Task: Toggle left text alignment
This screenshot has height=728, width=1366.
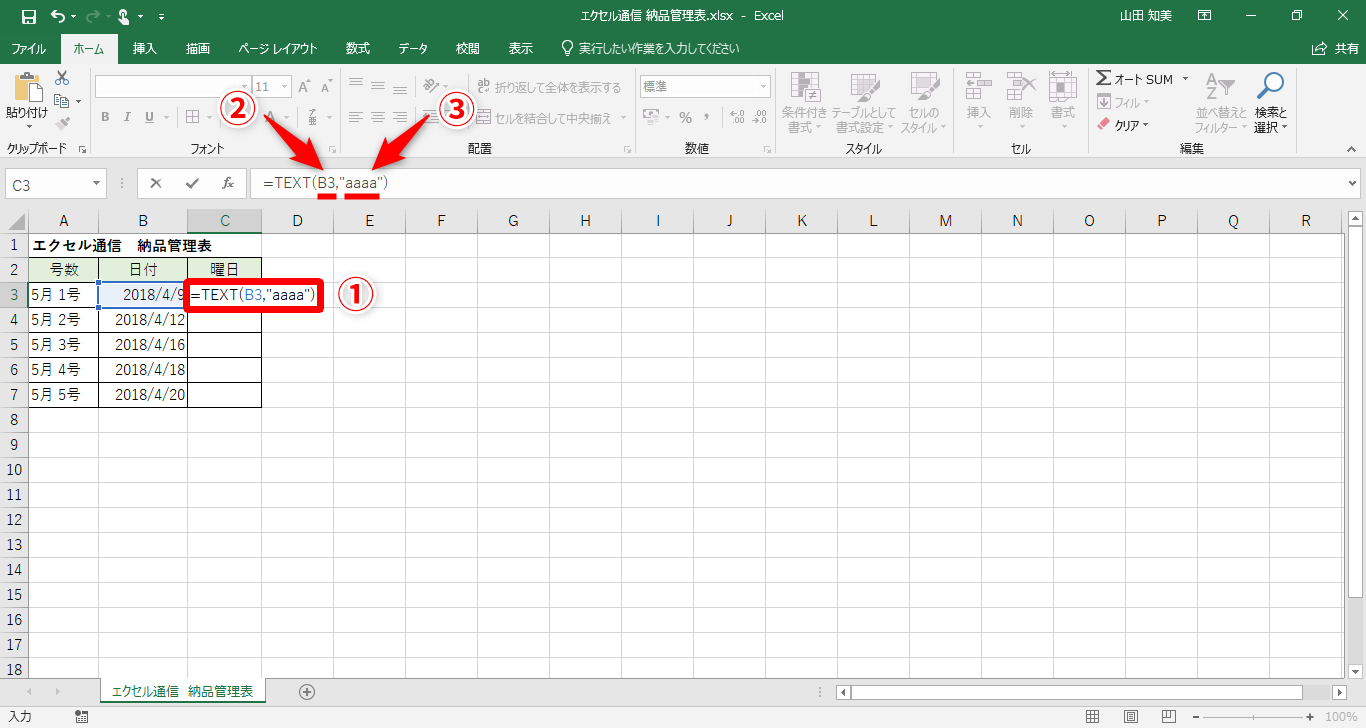Action: pyautogui.click(x=355, y=117)
